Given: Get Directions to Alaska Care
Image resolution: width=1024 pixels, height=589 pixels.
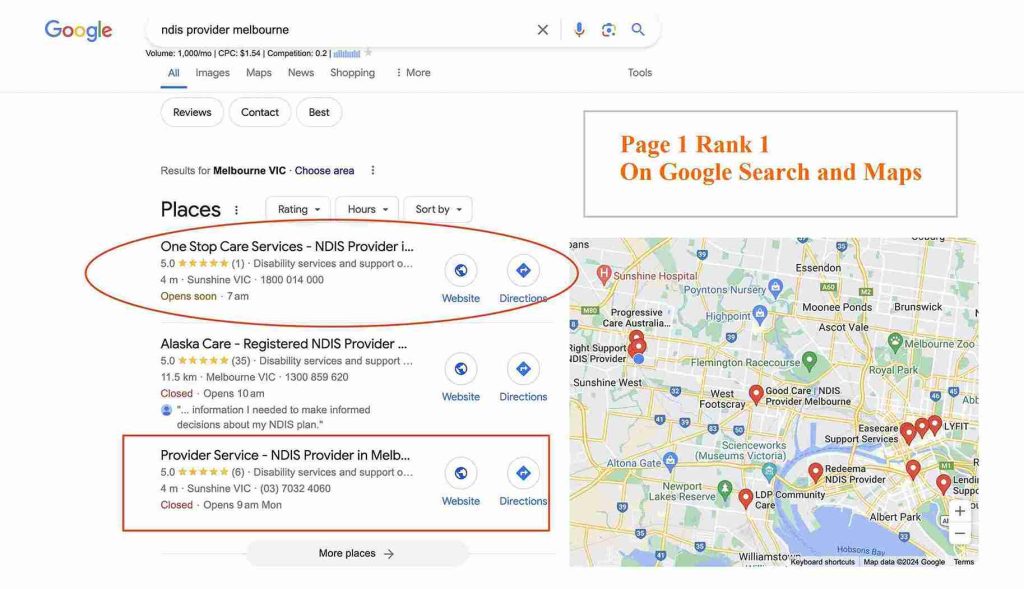Looking at the screenshot, I should [x=523, y=369].
